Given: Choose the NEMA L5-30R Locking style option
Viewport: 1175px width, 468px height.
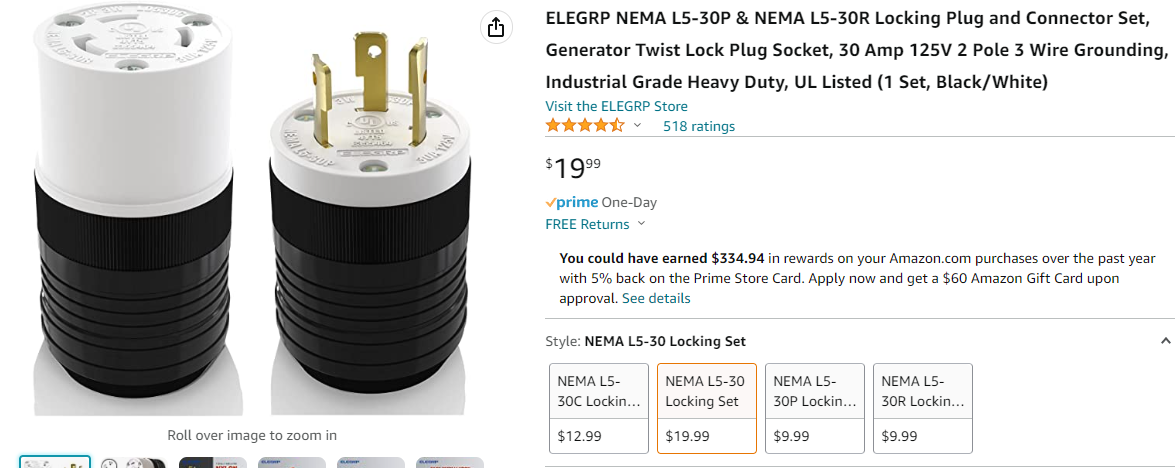Looking at the screenshot, I should (x=923, y=407).
